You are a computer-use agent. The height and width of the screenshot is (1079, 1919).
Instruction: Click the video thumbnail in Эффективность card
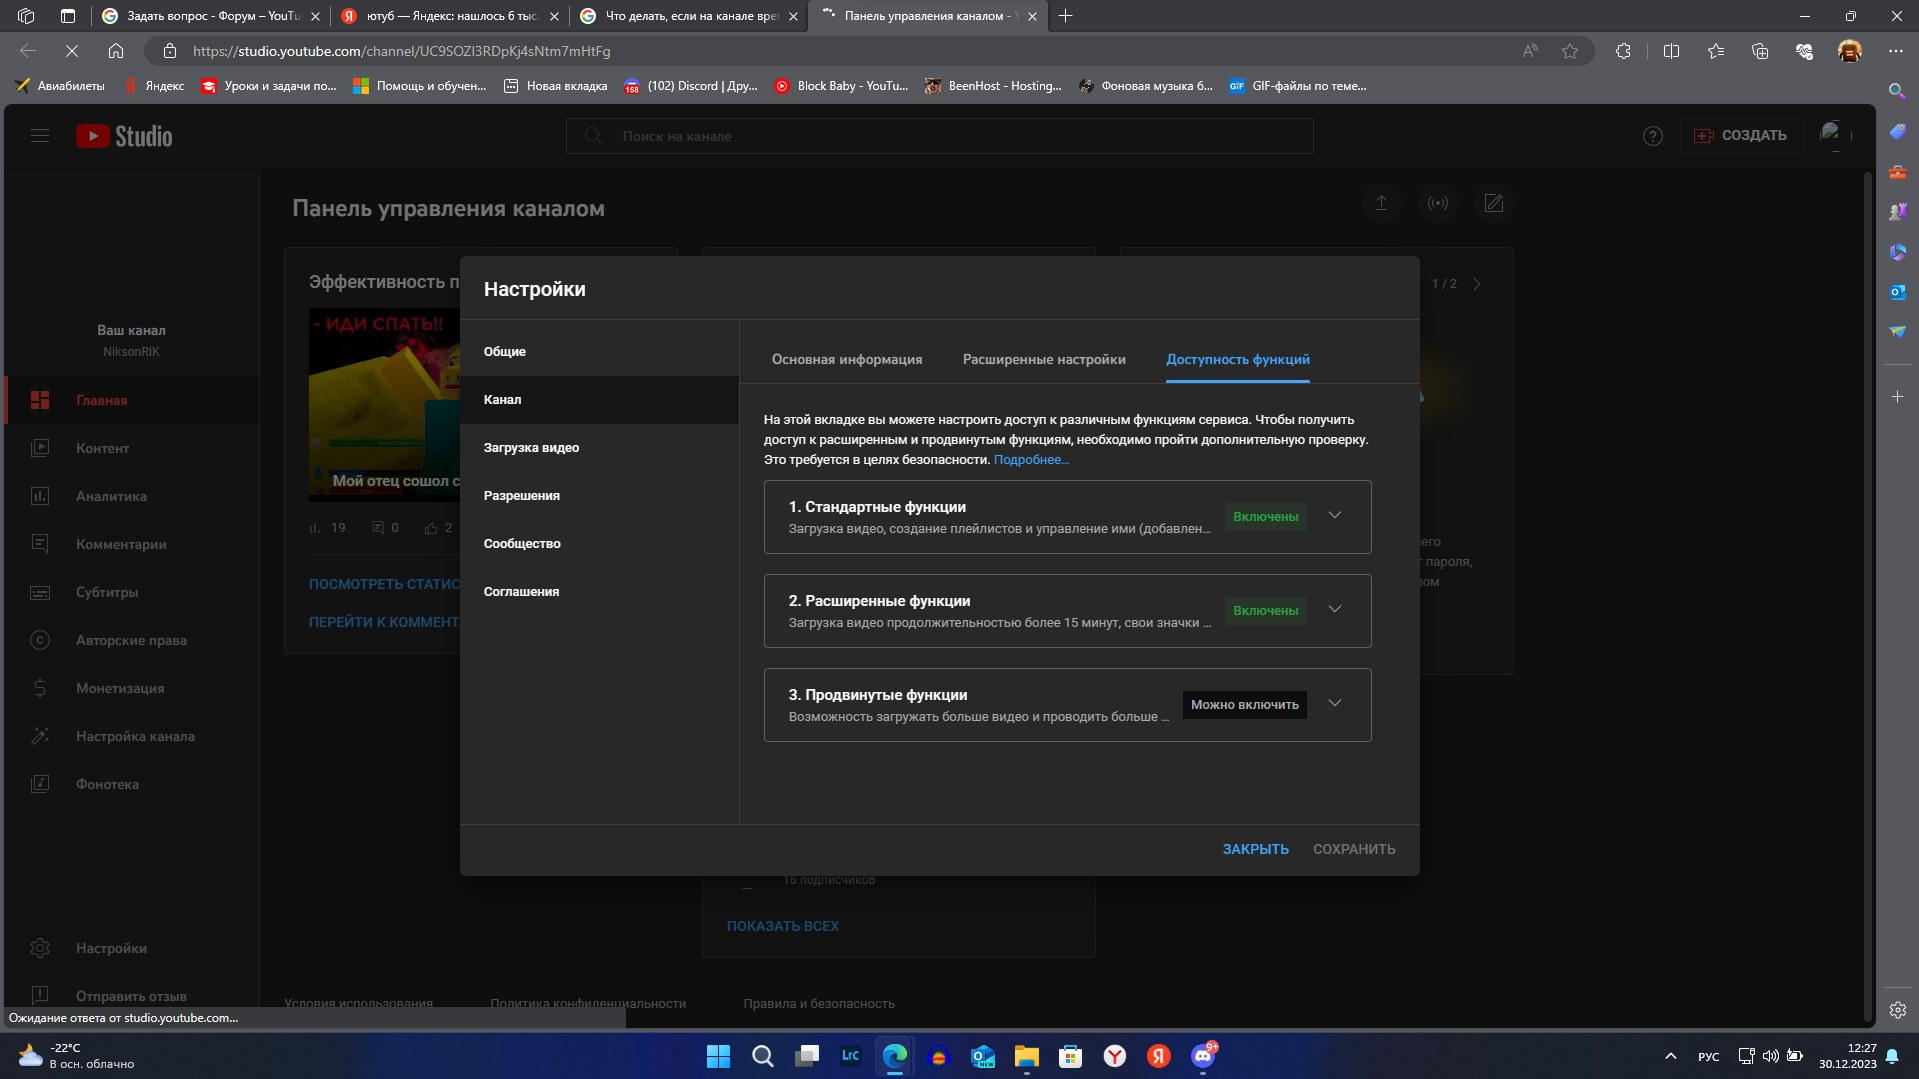[x=385, y=404]
